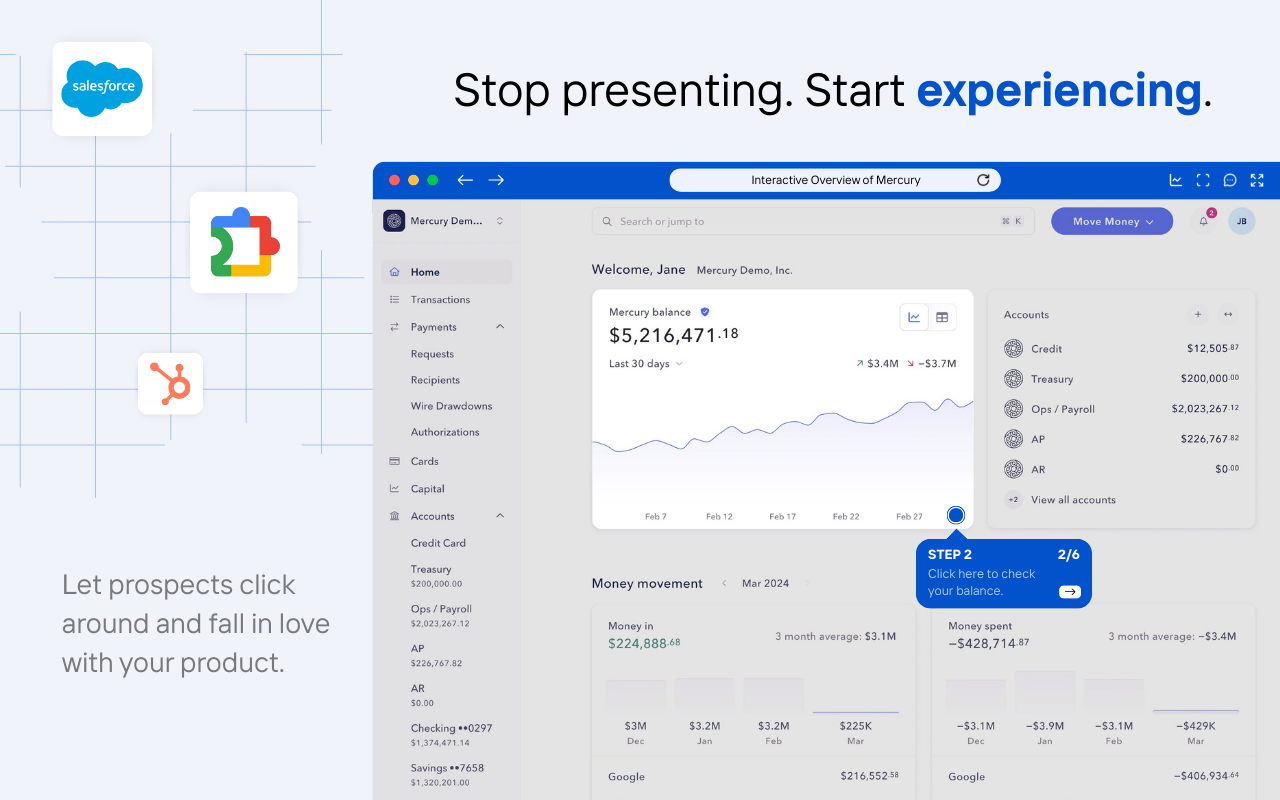The width and height of the screenshot is (1280, 800).
Task: Switch balance view to line chart
Action: point(914,317)
